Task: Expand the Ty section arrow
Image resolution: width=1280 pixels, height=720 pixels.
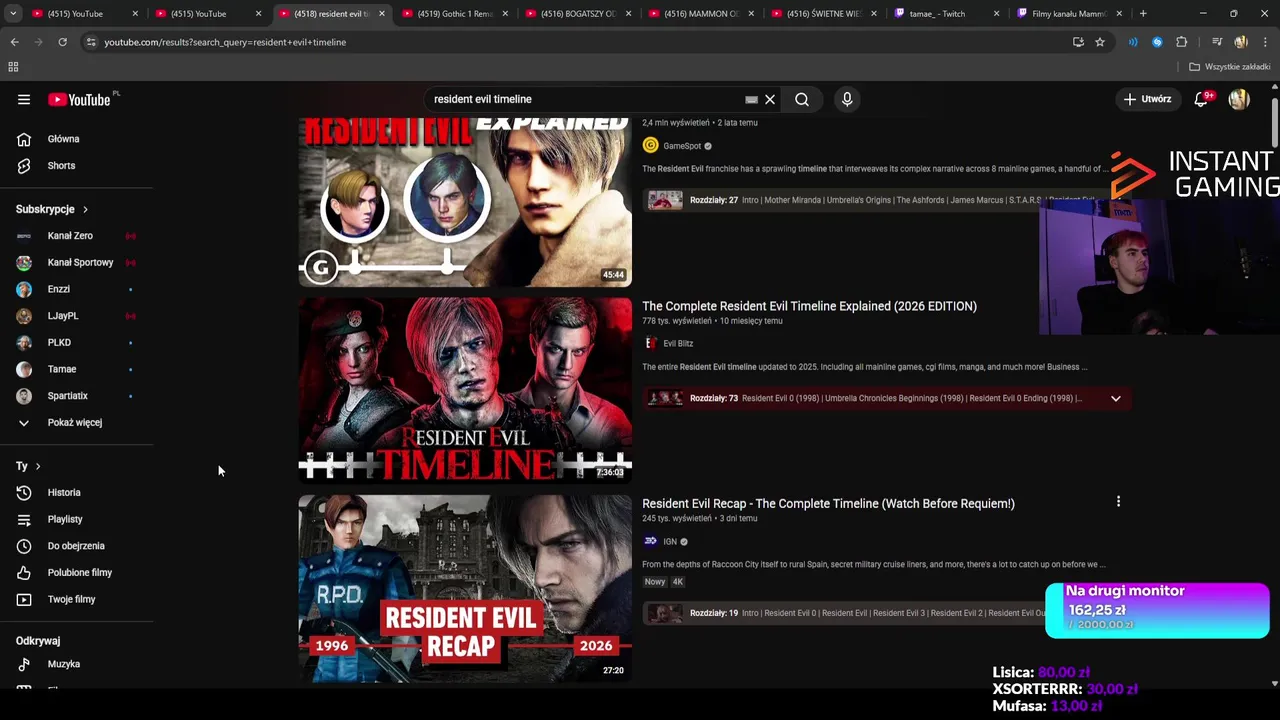Action: click(x=38, y=466)
